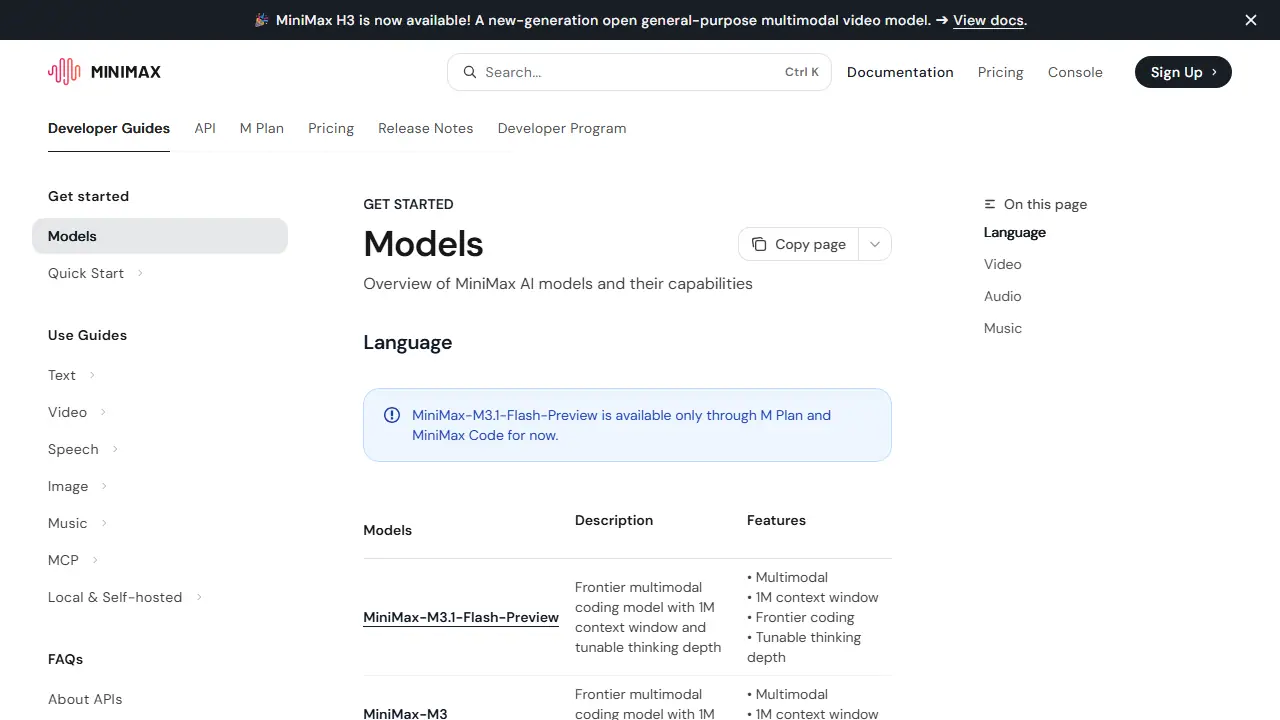
Task: Jump to Audio in On this page
Action: 1003,296
